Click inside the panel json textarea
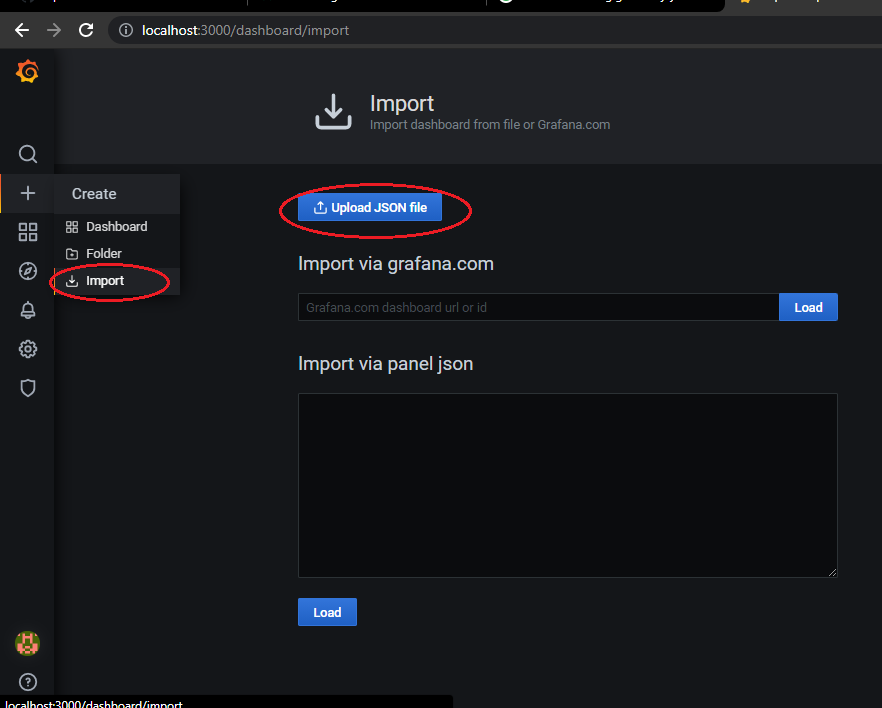This screenshot has width=882, height=708. (567, 485)
